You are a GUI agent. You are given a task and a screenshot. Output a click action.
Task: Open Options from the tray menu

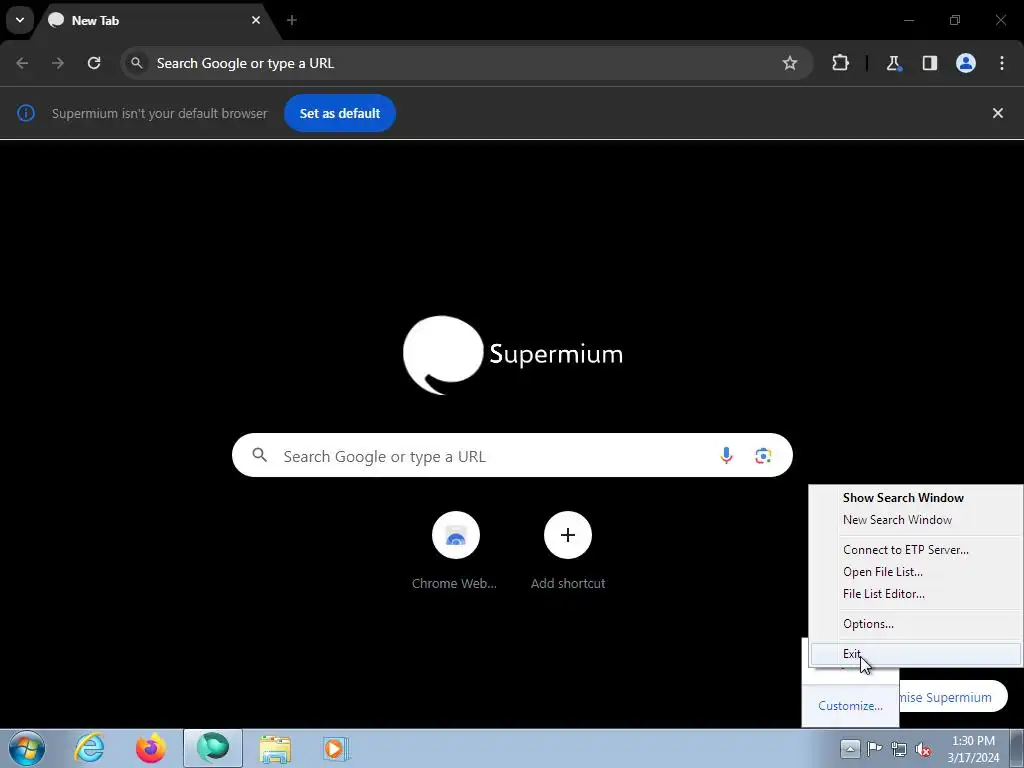click(916, 624)
